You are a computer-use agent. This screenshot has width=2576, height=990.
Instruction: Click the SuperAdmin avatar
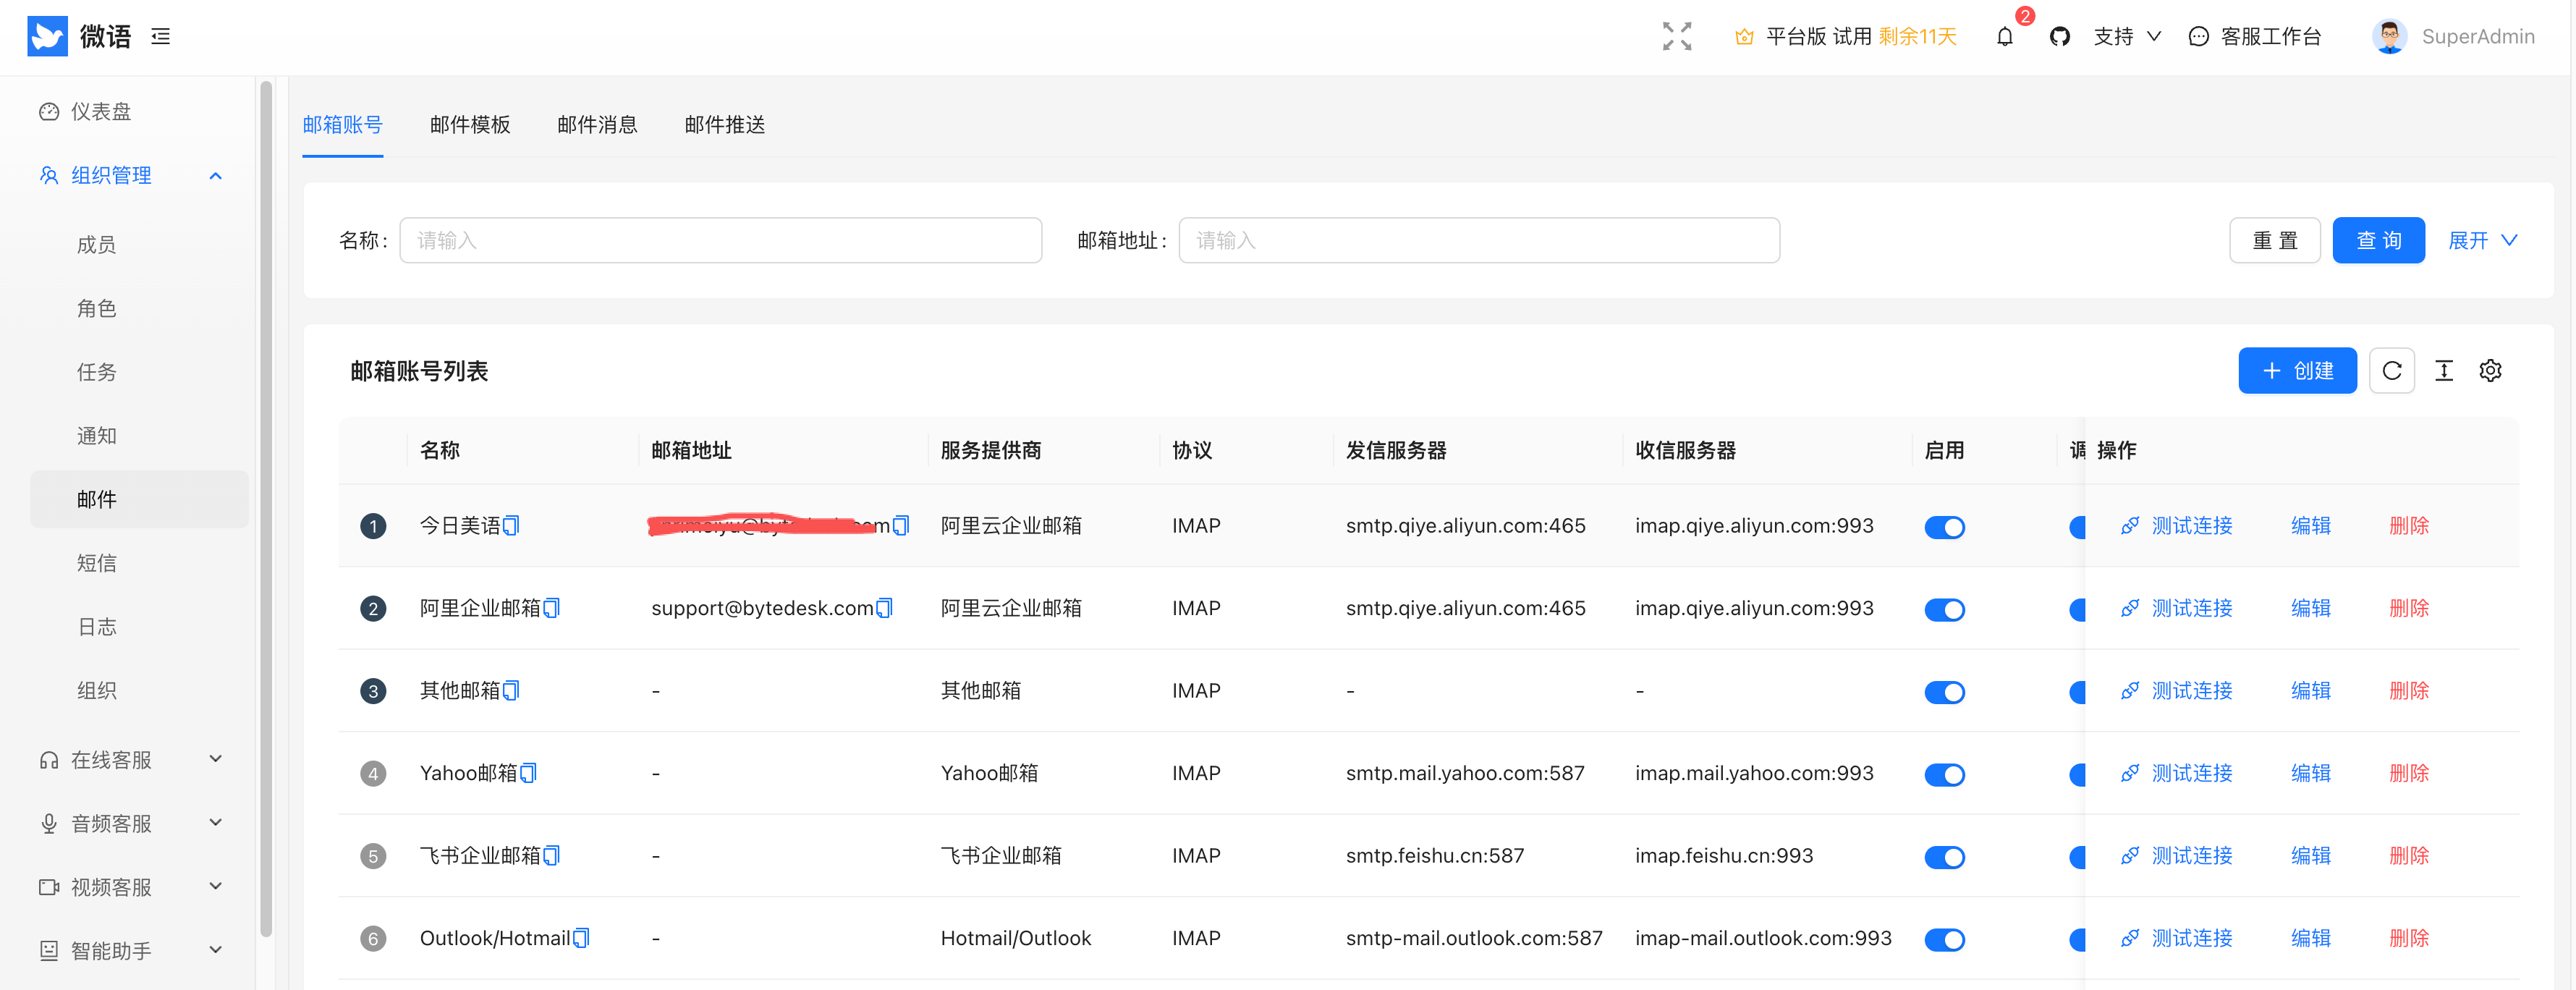pos(2389,37)
